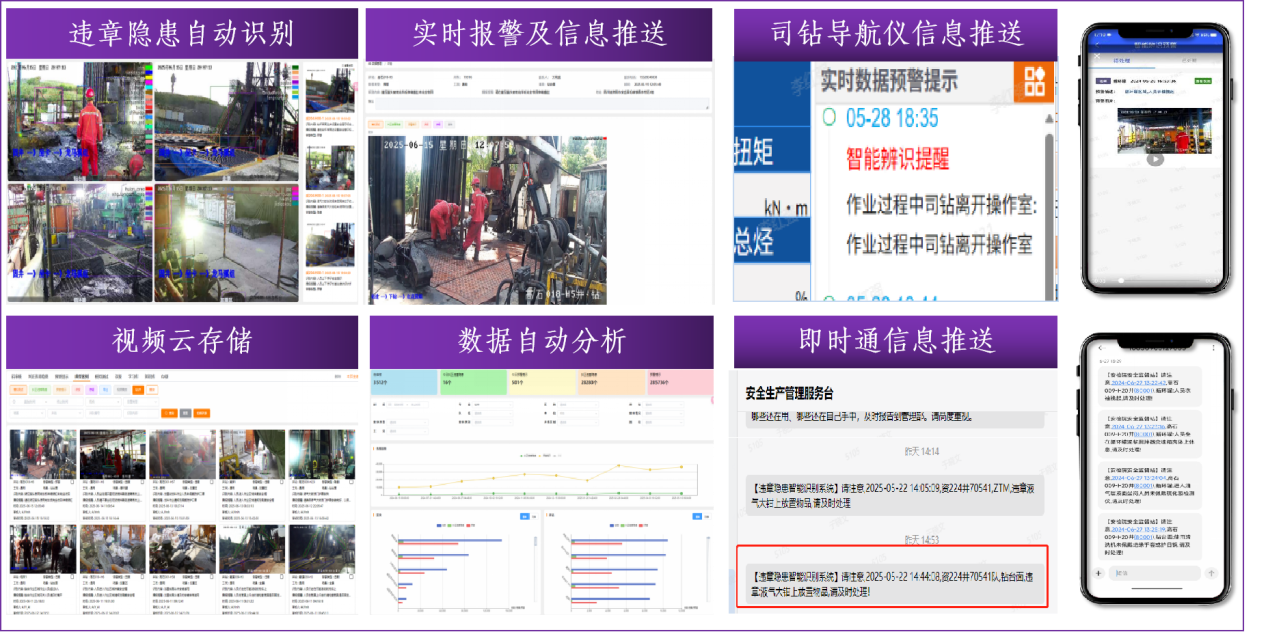The width and height of the screenshot is (1268, 632).
Task: Open bottom-right camera feed in 违章隐患自动识别 panel
Action: click(227, 241)
